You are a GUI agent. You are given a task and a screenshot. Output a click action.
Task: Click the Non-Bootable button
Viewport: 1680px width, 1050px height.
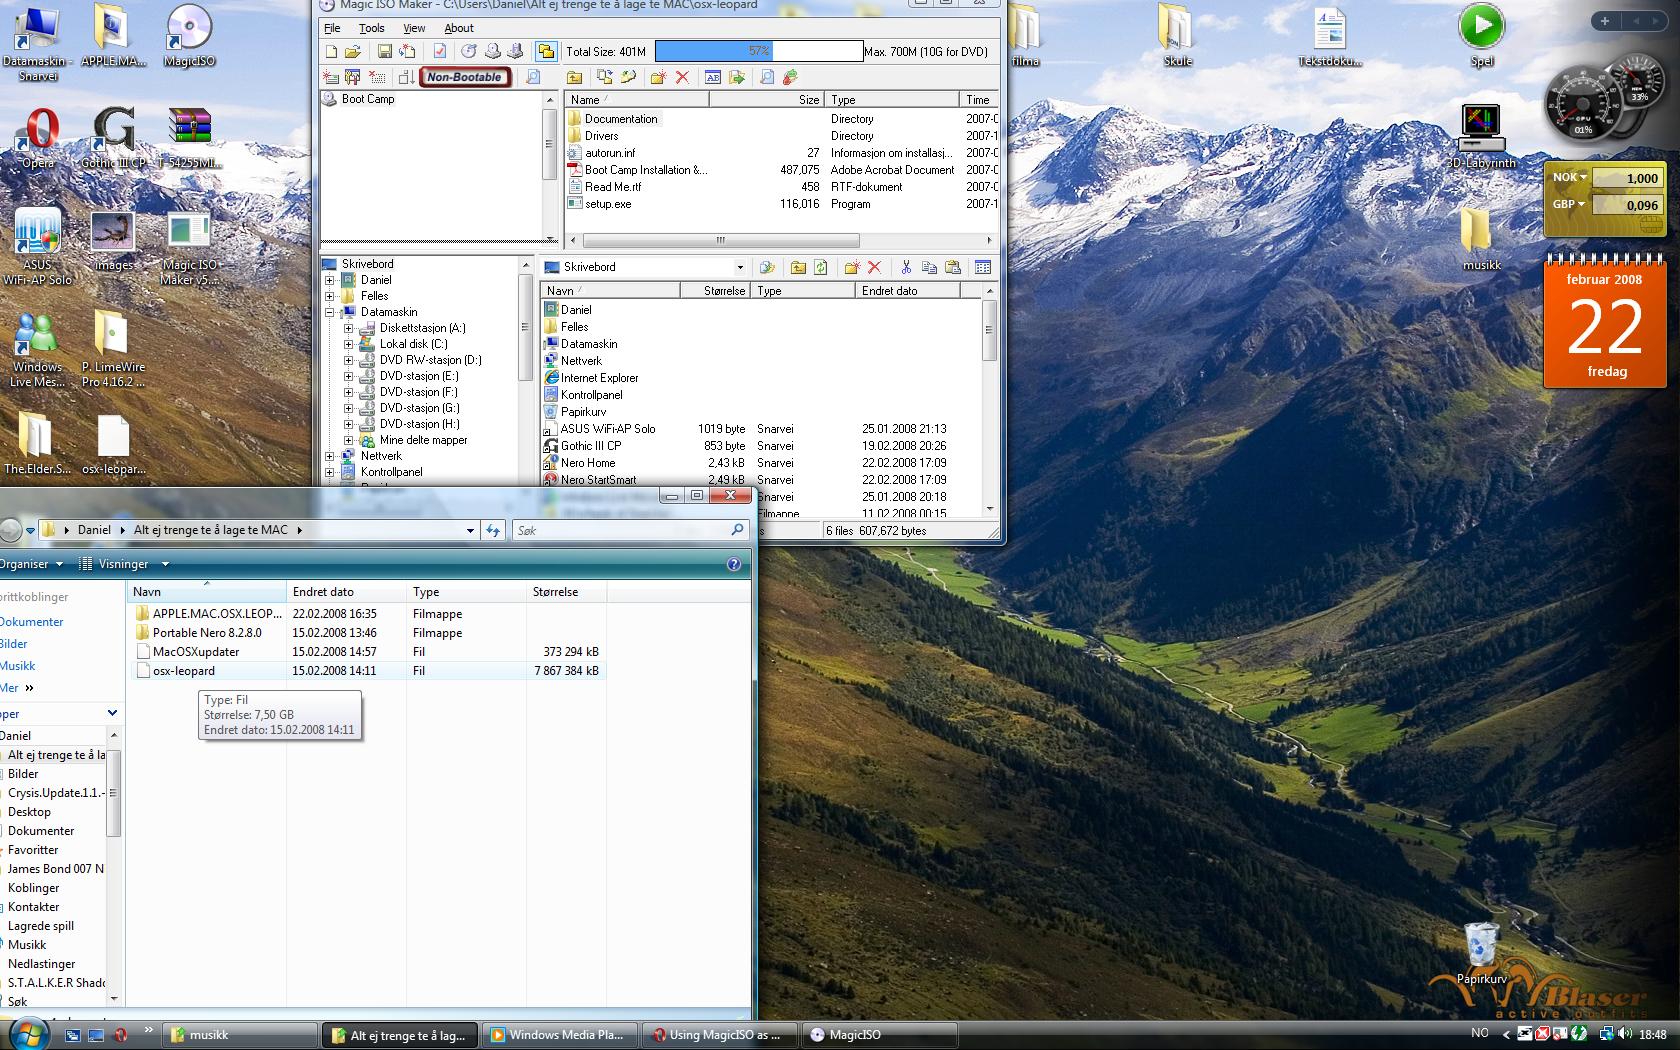pos(465,77)
